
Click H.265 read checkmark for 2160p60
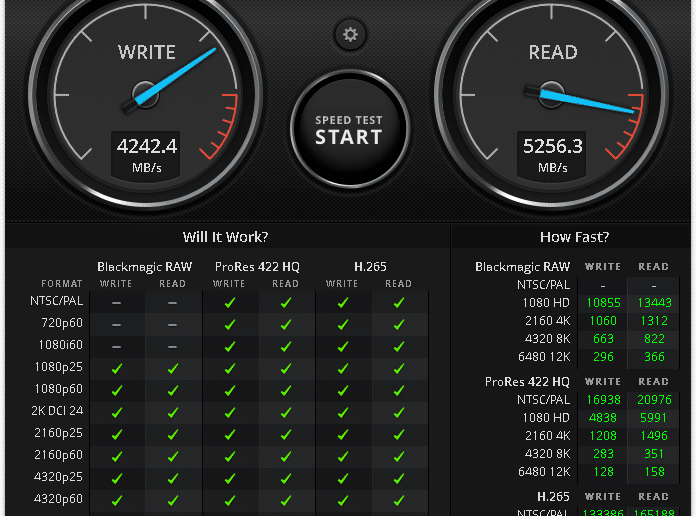(x=399, y=456)
